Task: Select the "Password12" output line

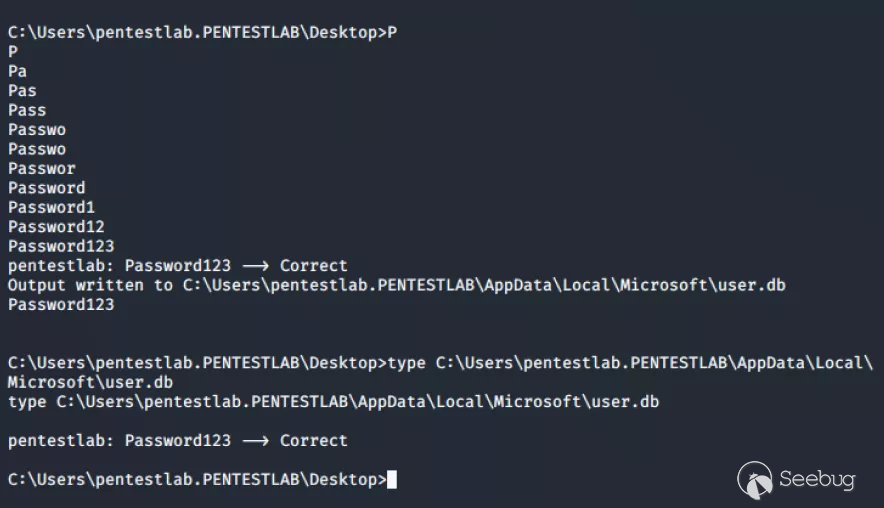Action: (56, 227)
